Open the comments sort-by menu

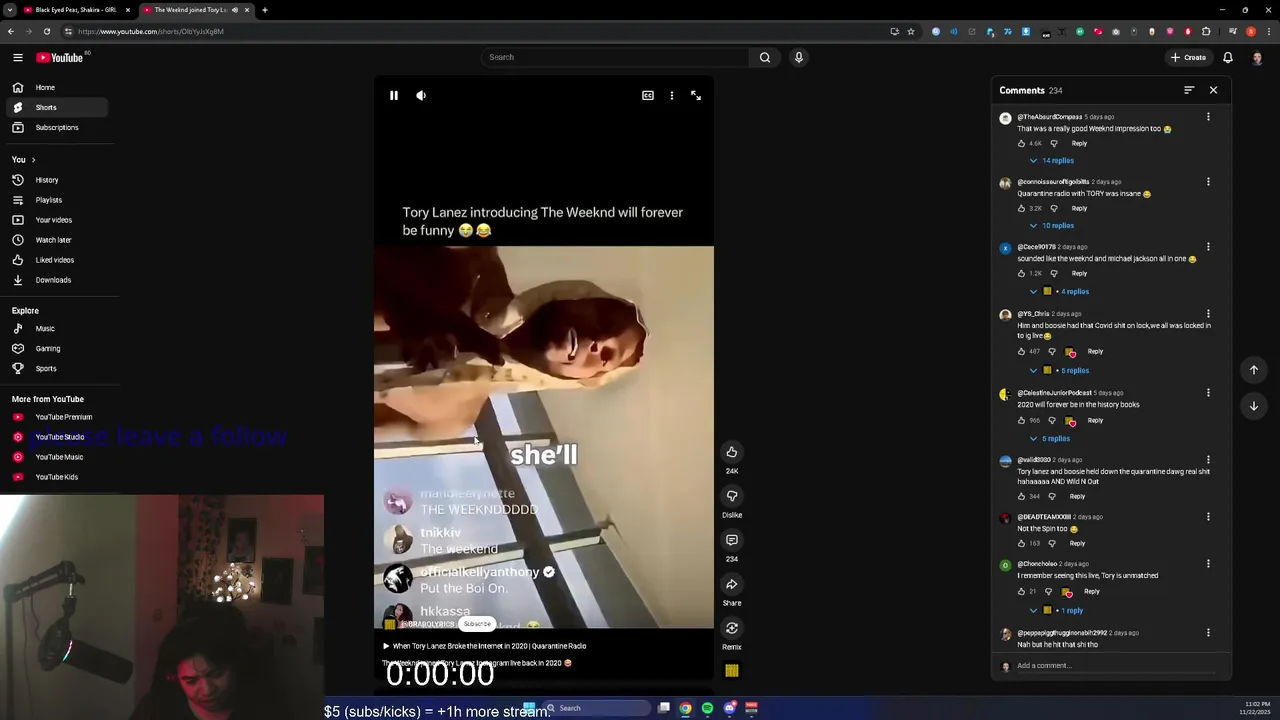click(x=1189, y=90)
